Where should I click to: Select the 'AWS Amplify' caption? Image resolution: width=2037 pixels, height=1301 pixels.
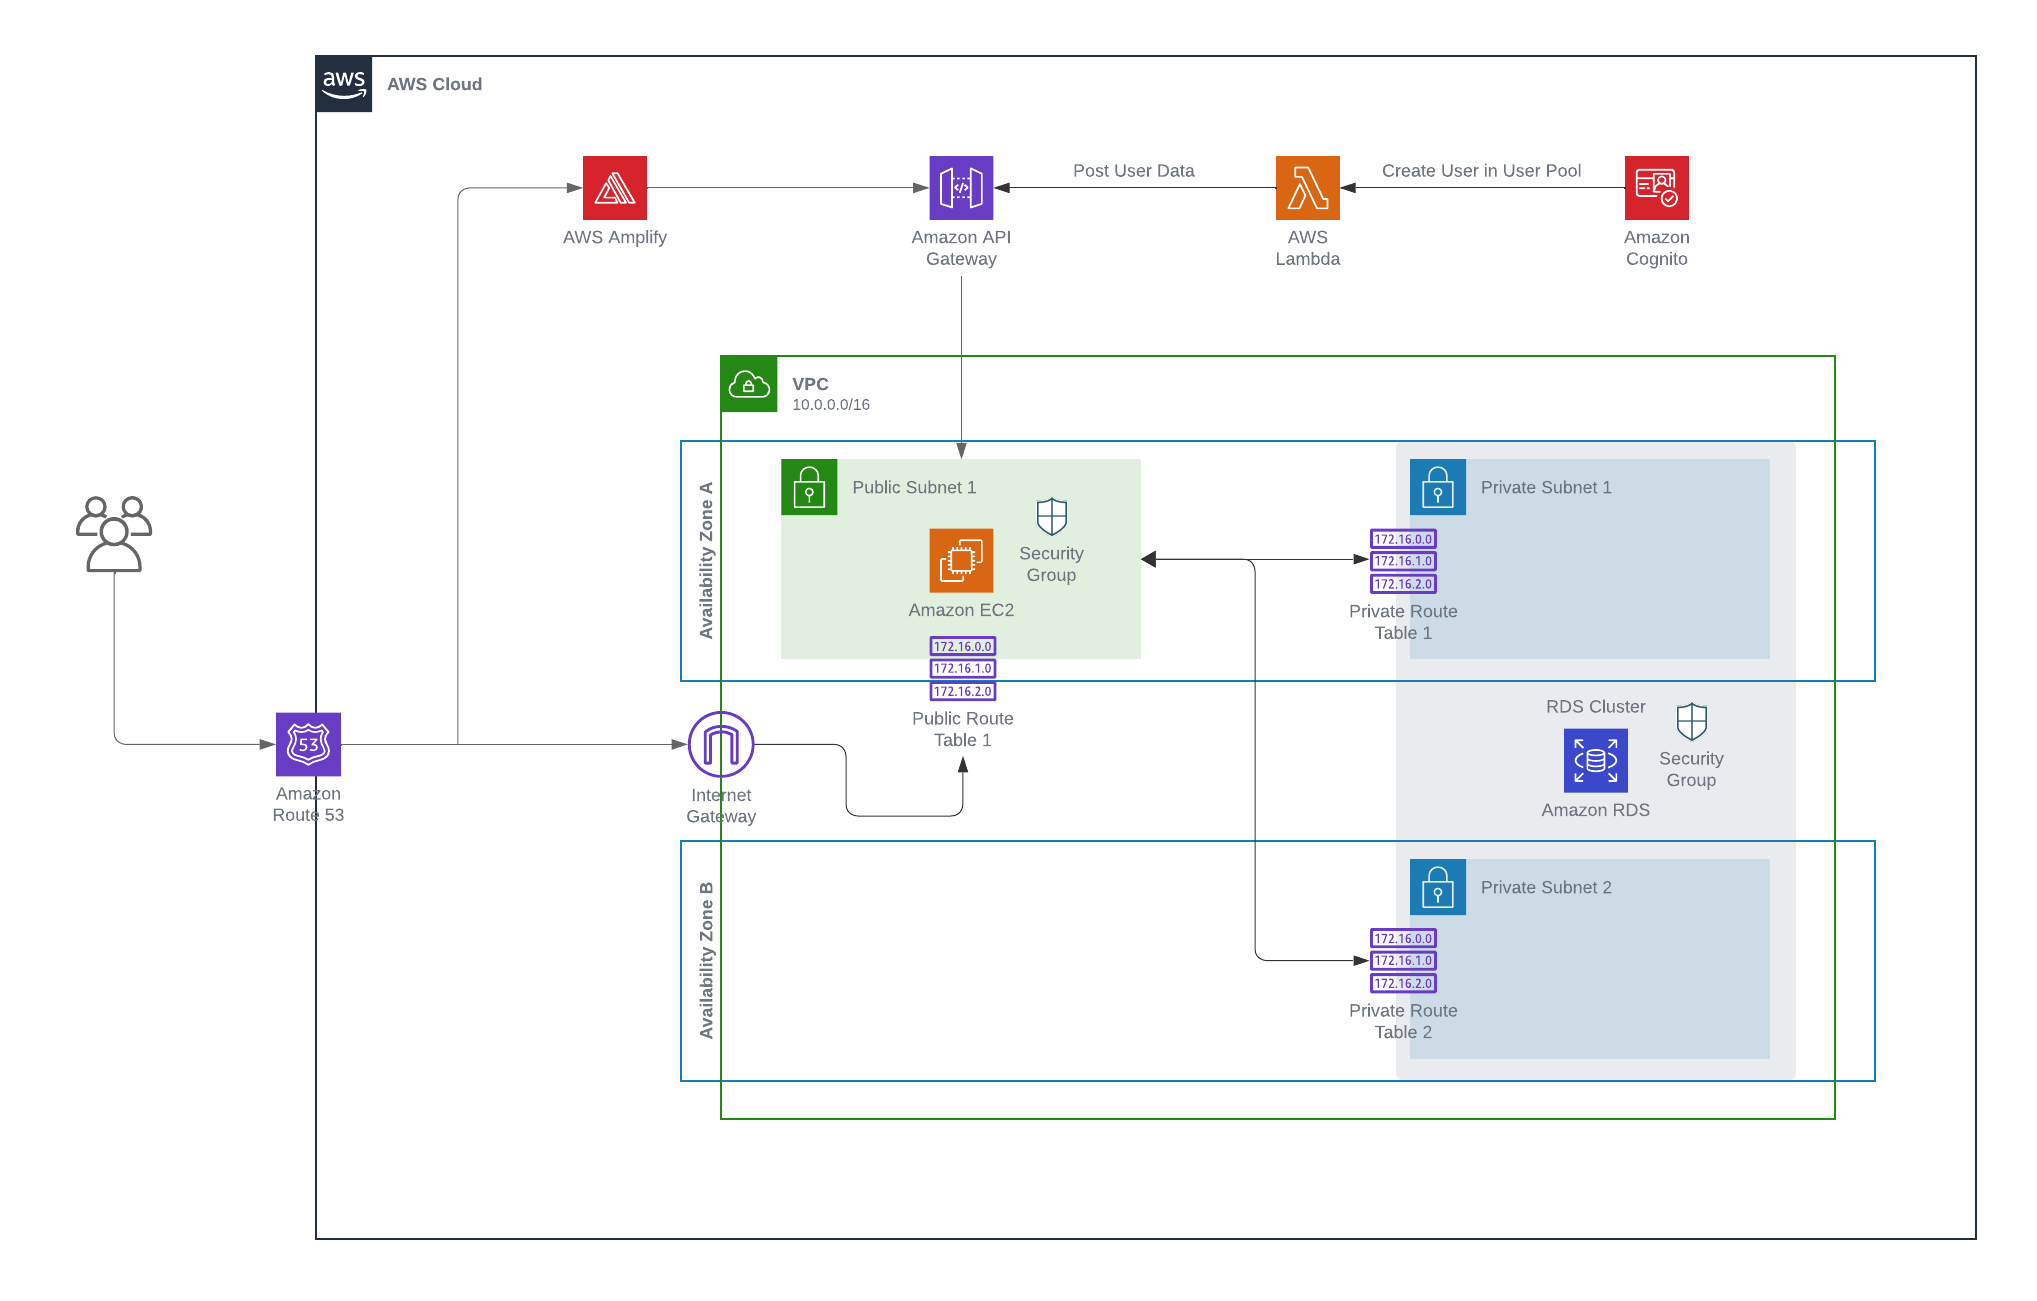615,237
